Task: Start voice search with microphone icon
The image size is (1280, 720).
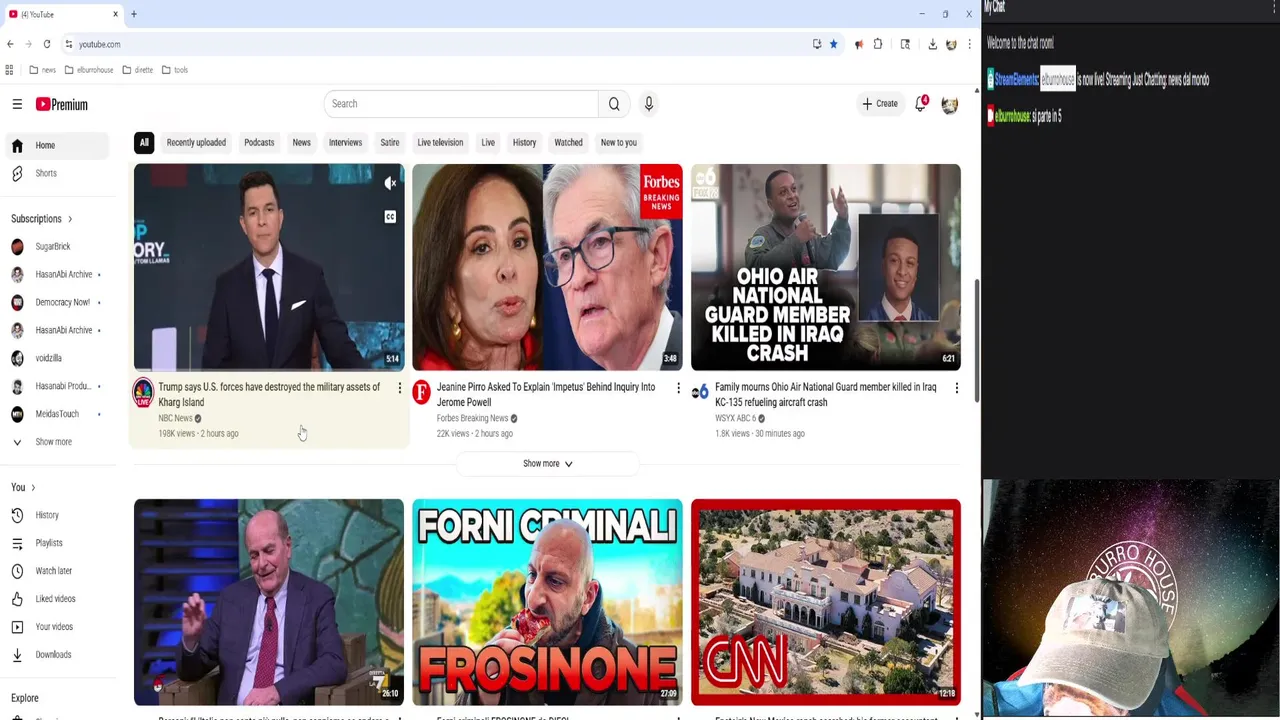Action: click(x=648, y=104)
